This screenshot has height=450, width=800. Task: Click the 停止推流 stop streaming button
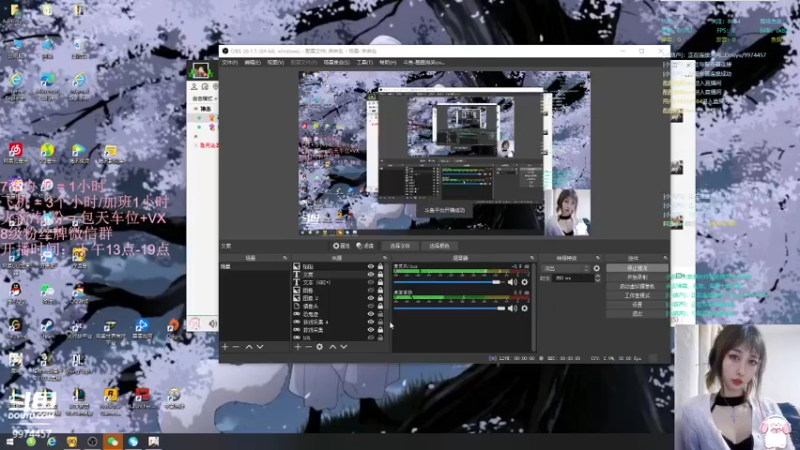[637, 268]
